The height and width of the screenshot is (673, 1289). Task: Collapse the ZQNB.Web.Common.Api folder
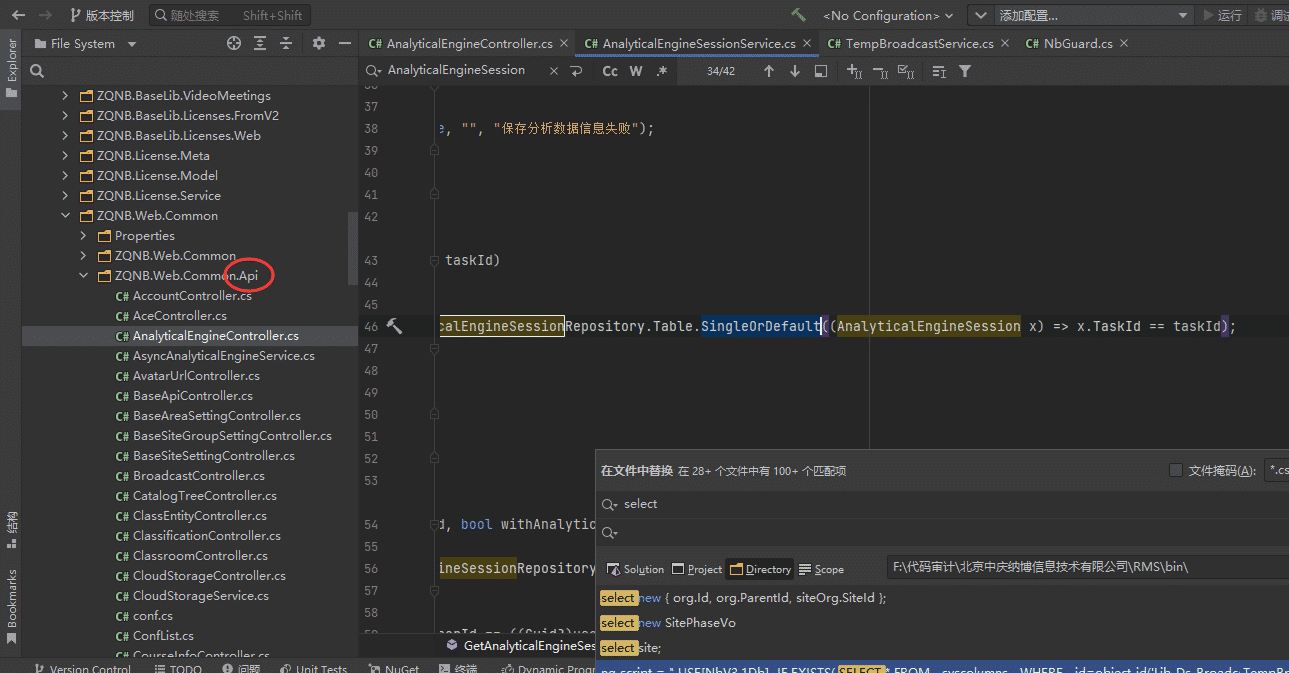84,276
